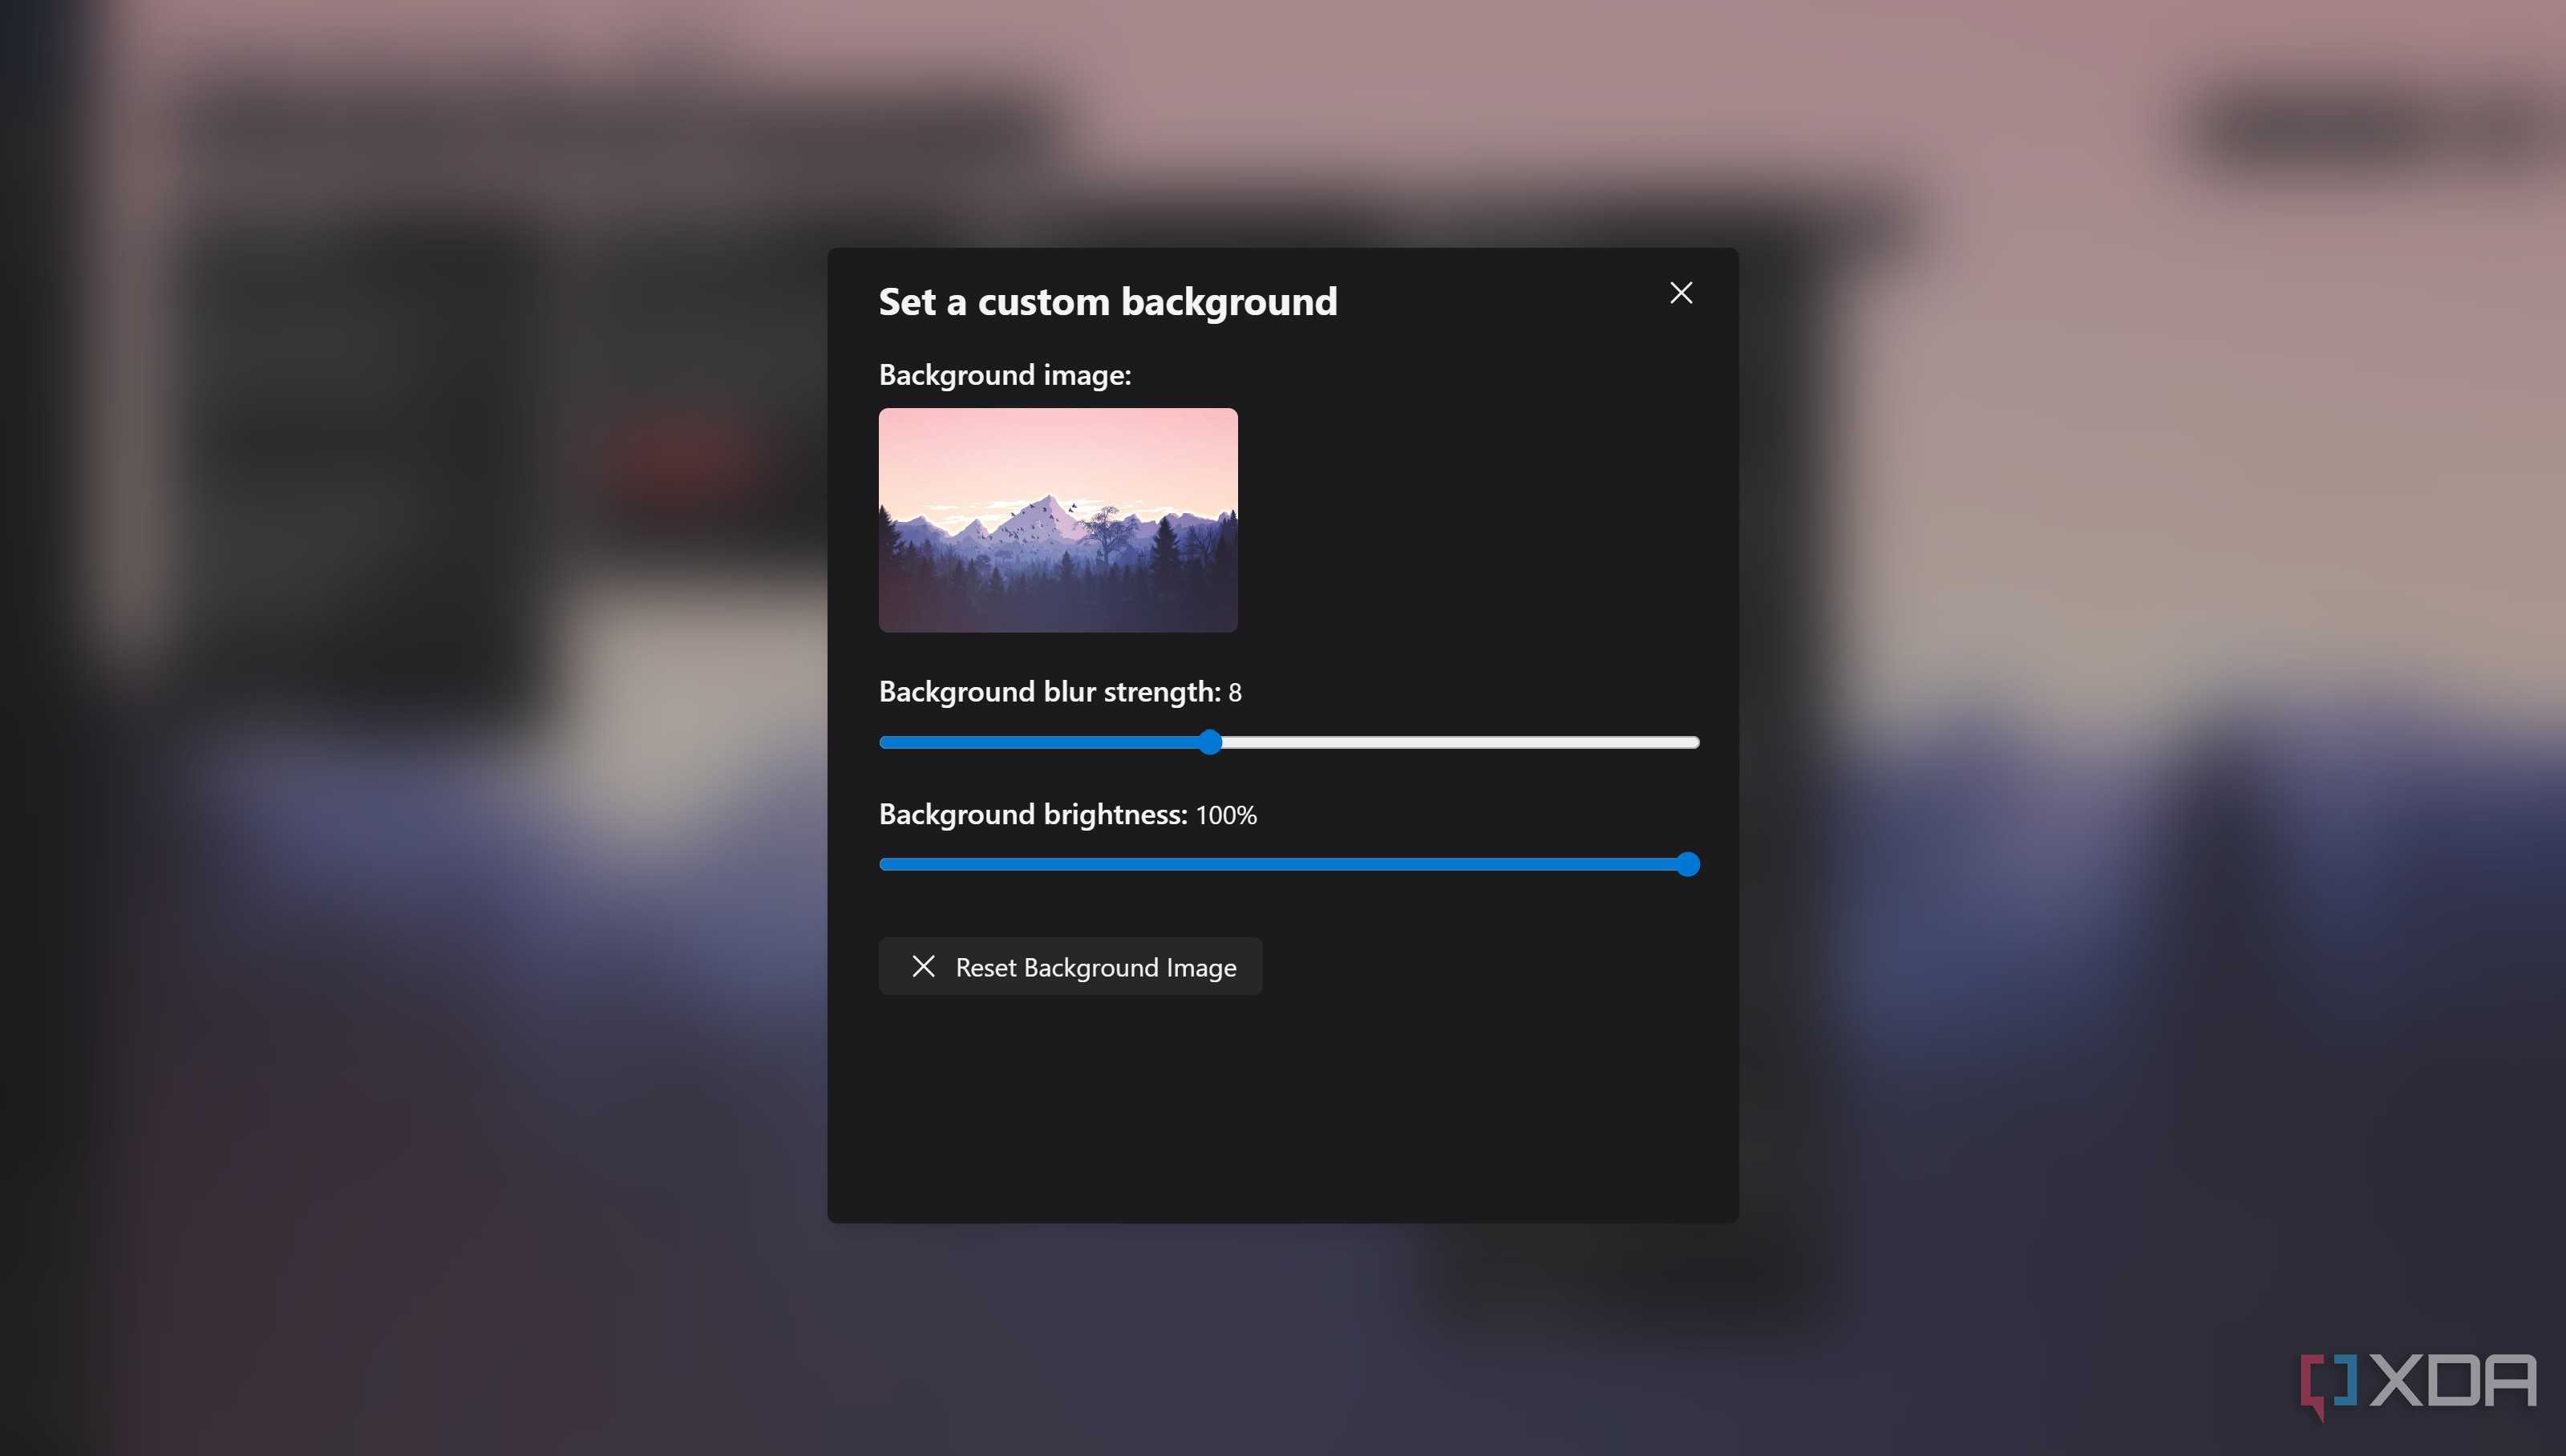The height and width of the screenshot is (1456, 2566).
Task: Close the custom background dialog
Action: (1681, 293)
